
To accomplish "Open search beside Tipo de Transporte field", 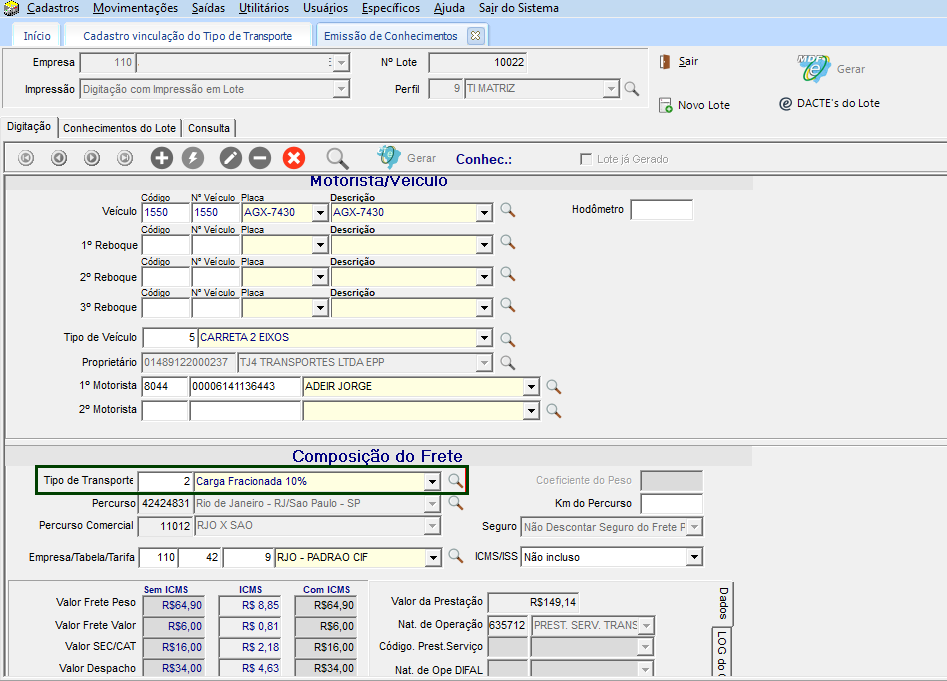I will click(x=455, y=481).
